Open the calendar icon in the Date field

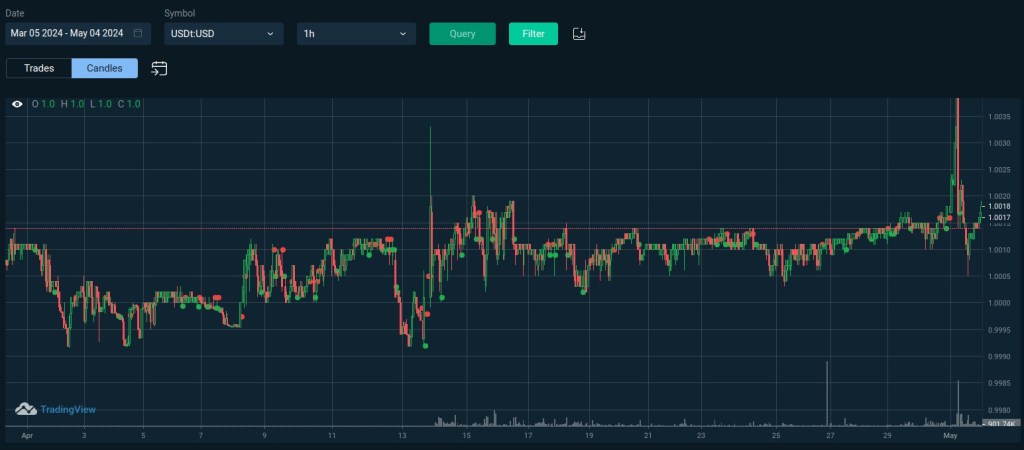[138, 33]
